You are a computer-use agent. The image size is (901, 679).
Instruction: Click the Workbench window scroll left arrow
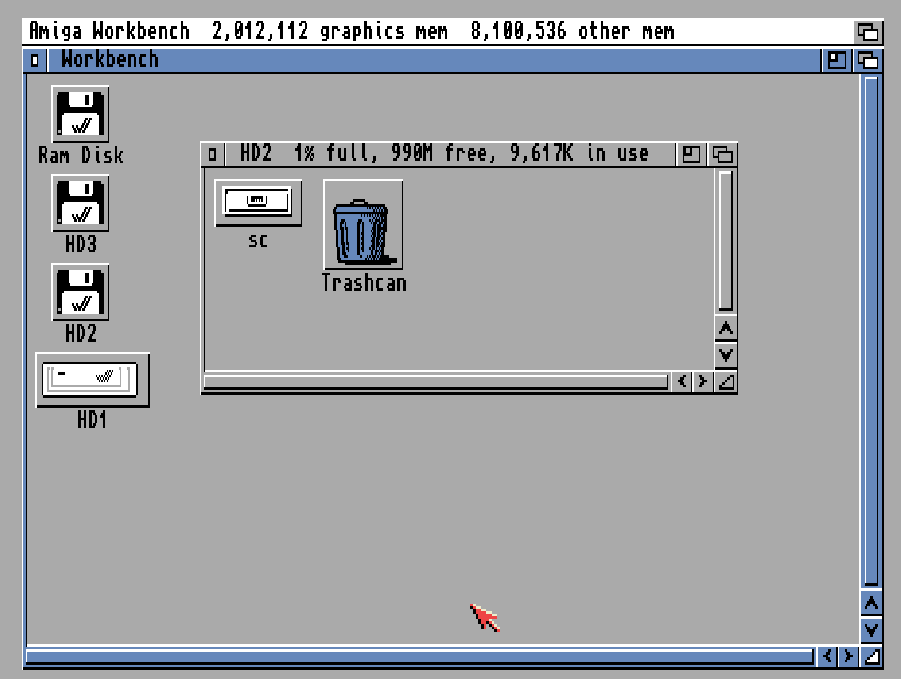click(x=827, y=656)
